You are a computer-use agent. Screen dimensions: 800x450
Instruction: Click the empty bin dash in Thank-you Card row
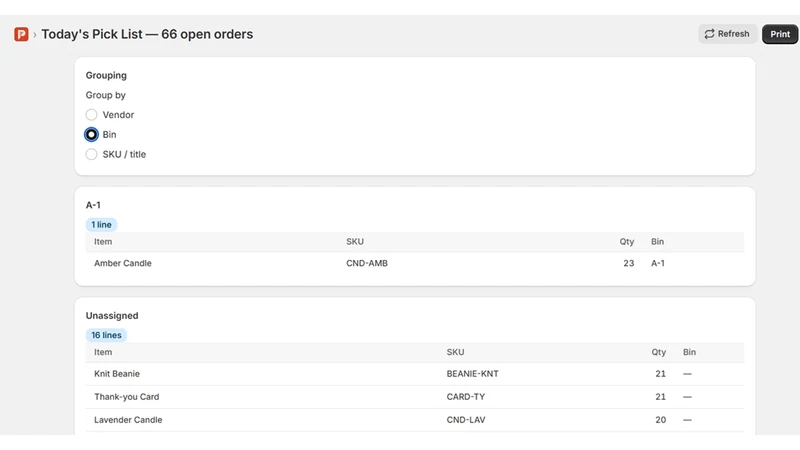(x=687, y=397)
